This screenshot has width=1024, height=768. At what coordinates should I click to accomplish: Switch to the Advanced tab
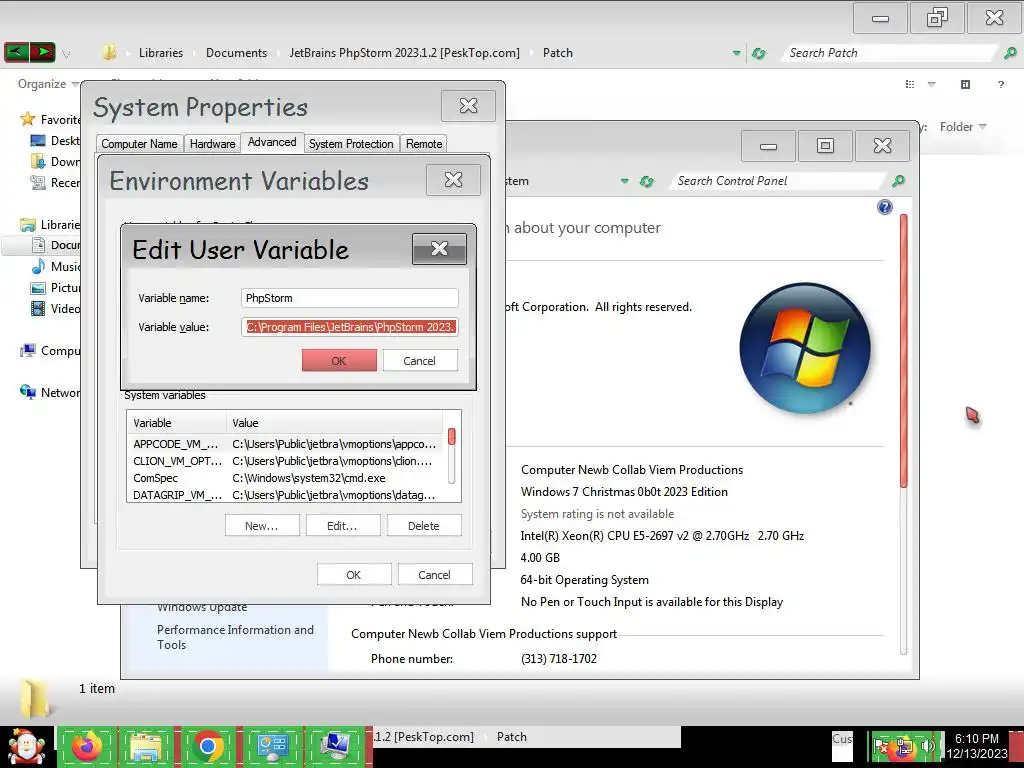tap(272, 142)
